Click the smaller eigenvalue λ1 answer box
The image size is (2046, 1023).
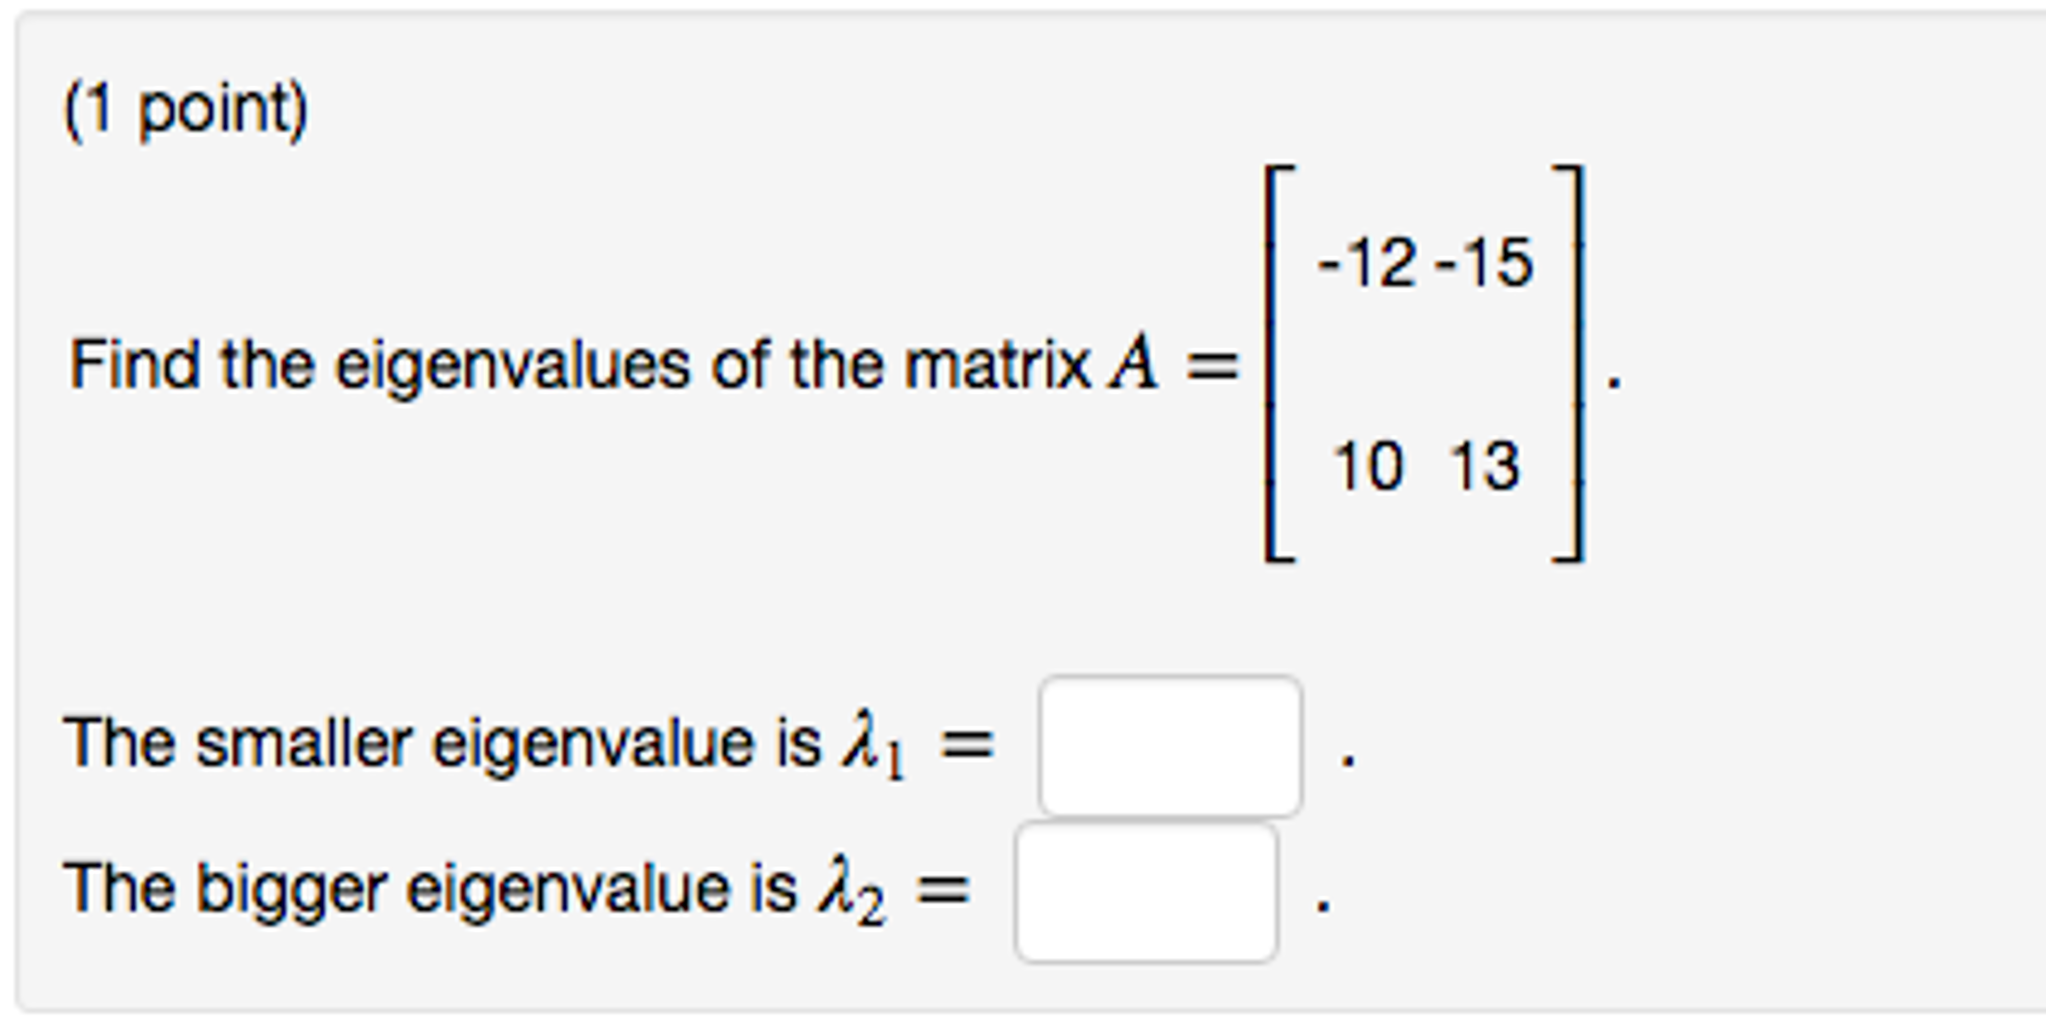click(1172, 744)
